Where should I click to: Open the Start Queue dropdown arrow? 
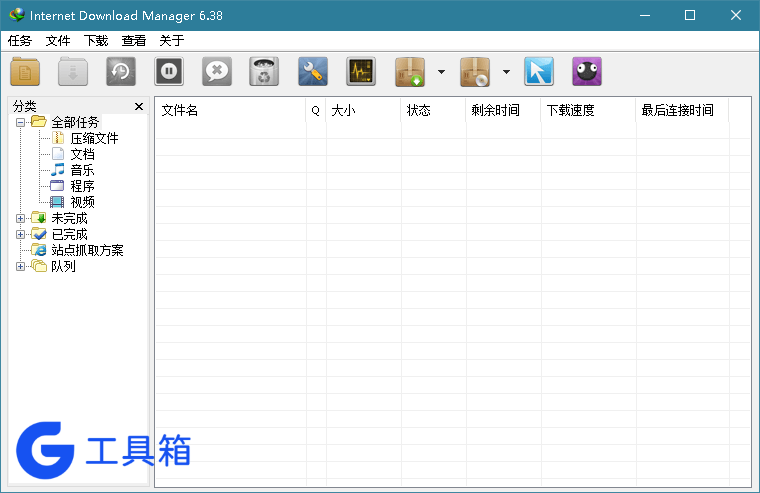pos(441,72)
